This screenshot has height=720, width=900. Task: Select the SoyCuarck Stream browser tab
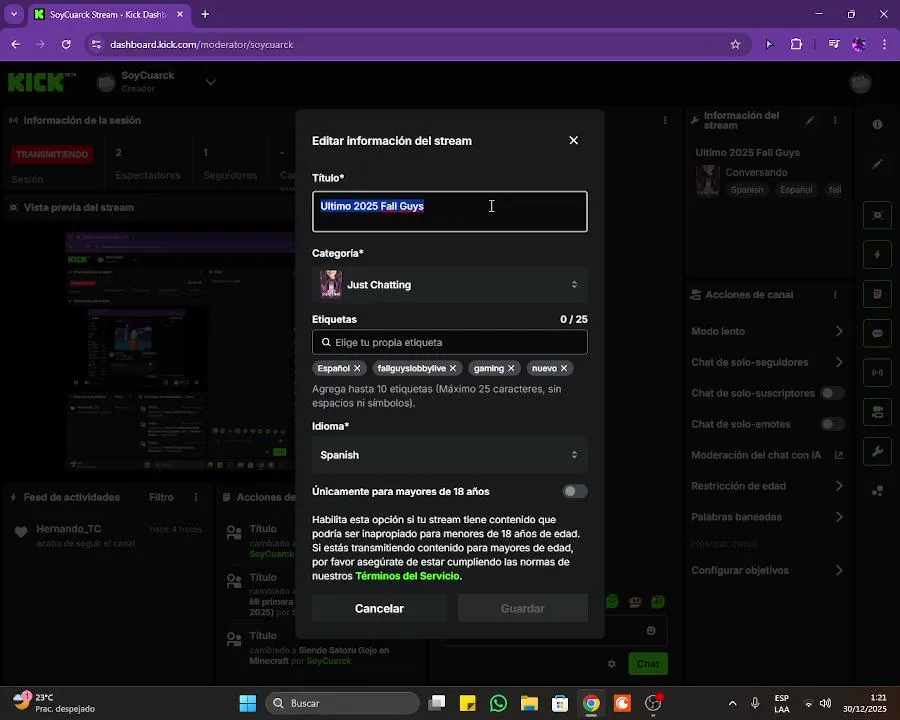pyautogui.click(x=108, y=14)
